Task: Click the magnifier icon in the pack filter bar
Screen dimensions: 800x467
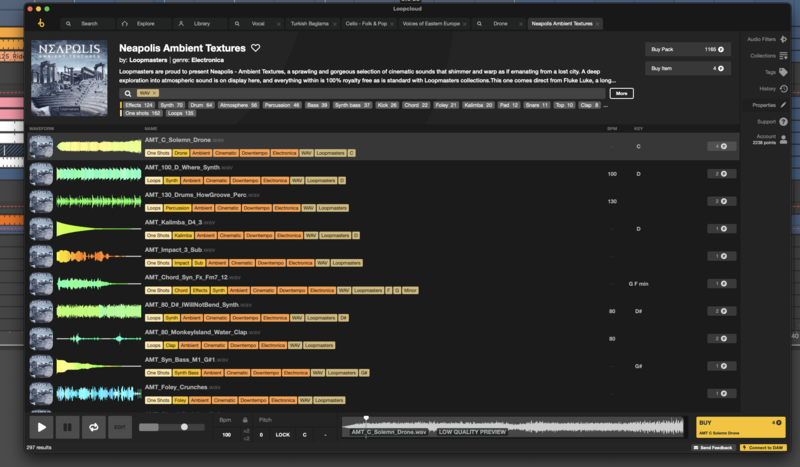Action: point(128,93)
